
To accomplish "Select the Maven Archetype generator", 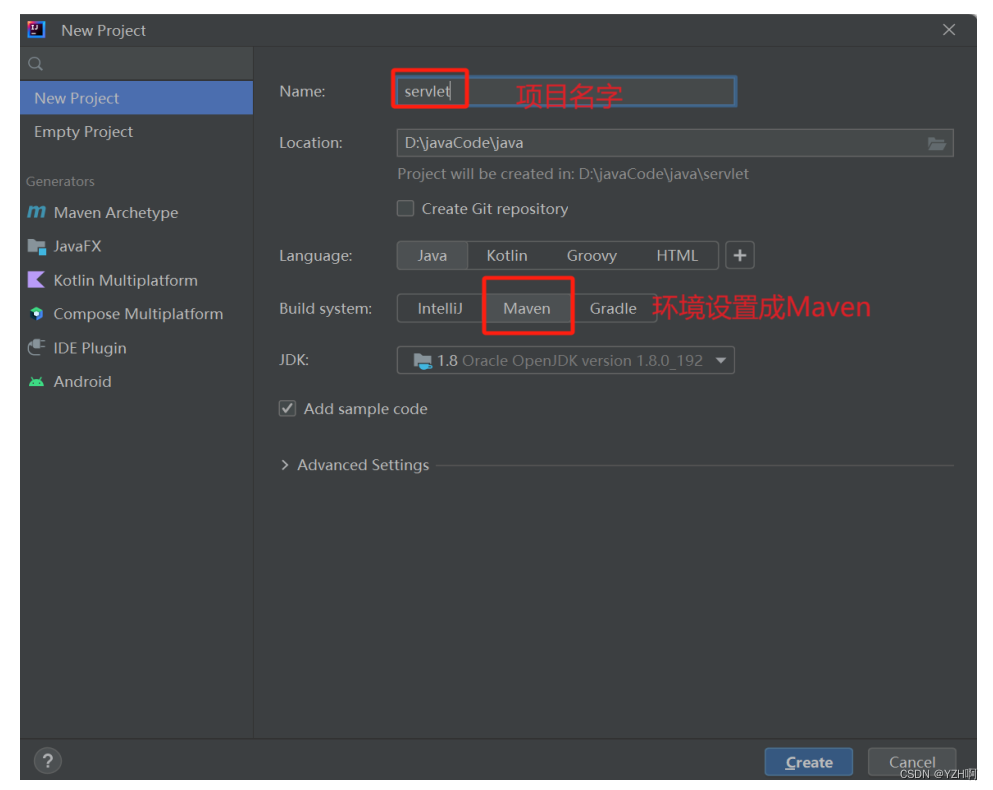I will tap(137, 212).
